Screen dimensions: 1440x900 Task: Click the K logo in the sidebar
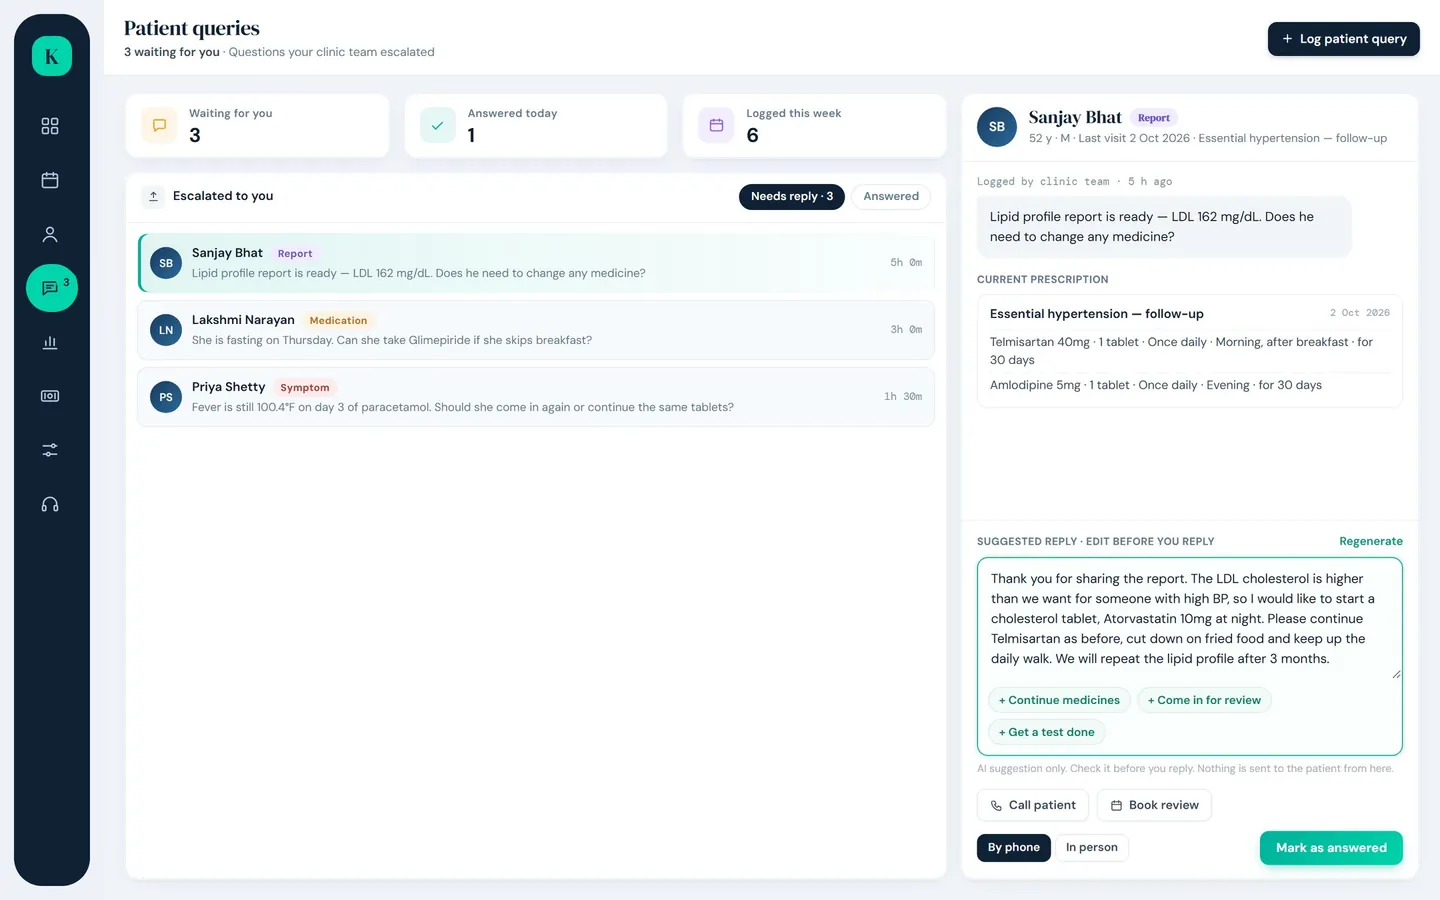coord(52,56)
